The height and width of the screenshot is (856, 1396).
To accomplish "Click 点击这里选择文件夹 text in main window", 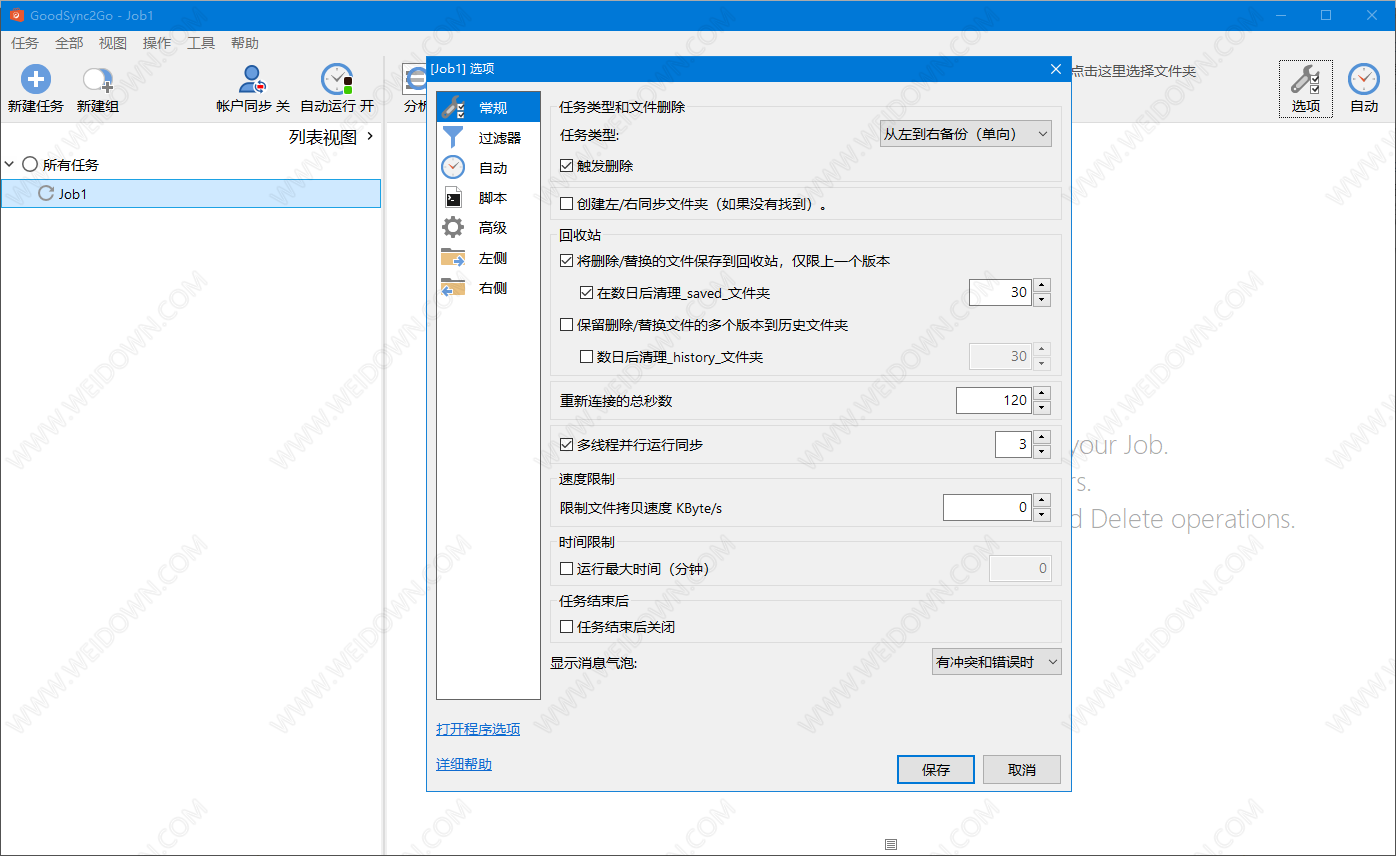I will pos(1133,71).
